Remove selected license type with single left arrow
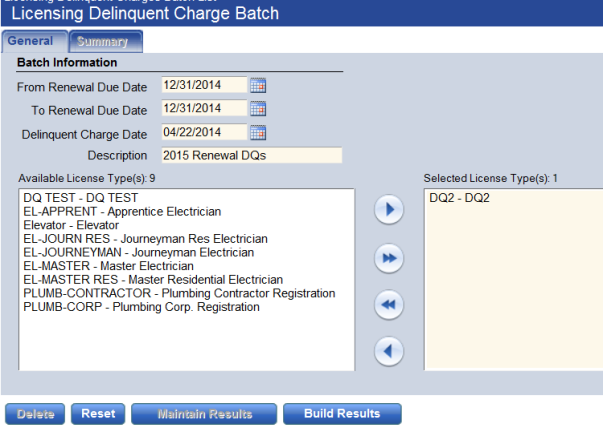Image resolution: width=603 pixels, height=440 pixels. click(388, 351)
